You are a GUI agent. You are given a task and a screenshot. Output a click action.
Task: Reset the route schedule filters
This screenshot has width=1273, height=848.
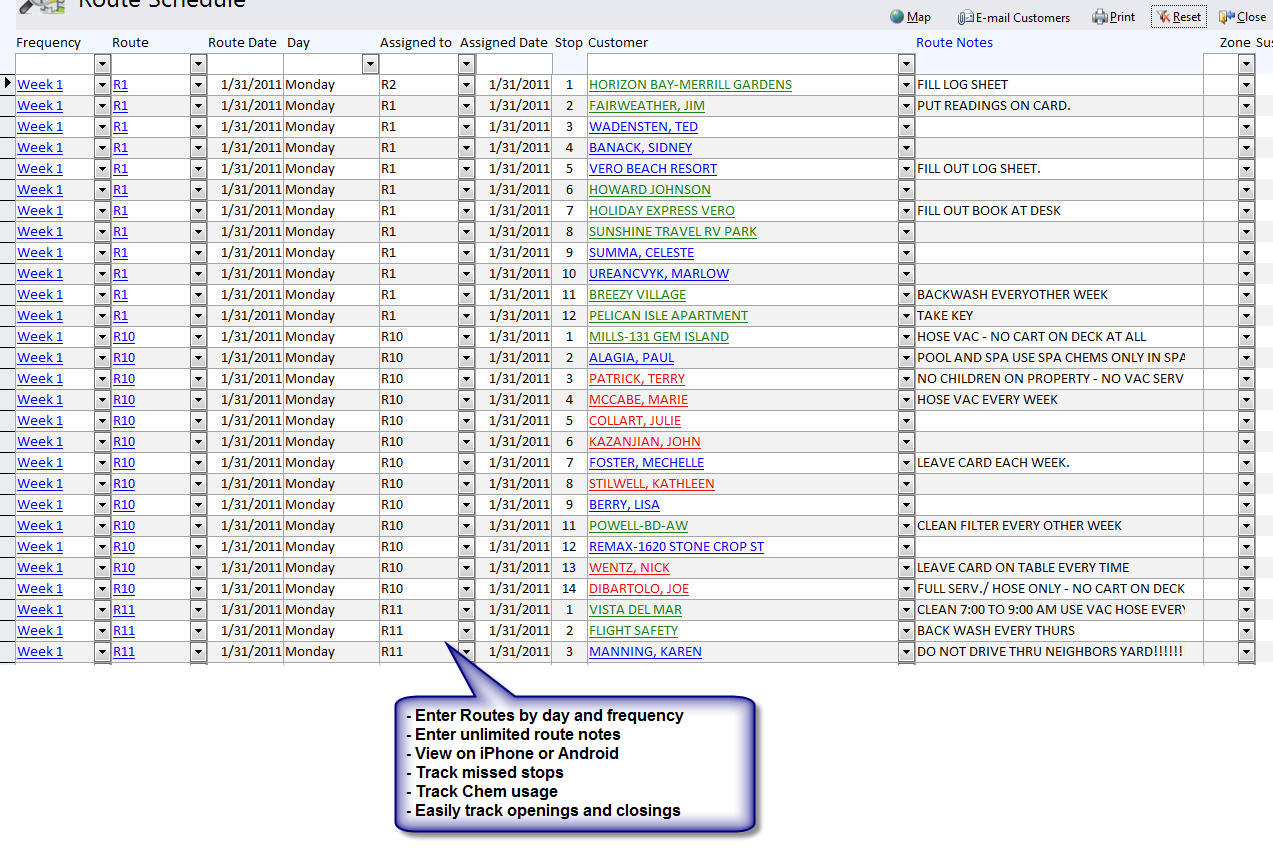1178,17
